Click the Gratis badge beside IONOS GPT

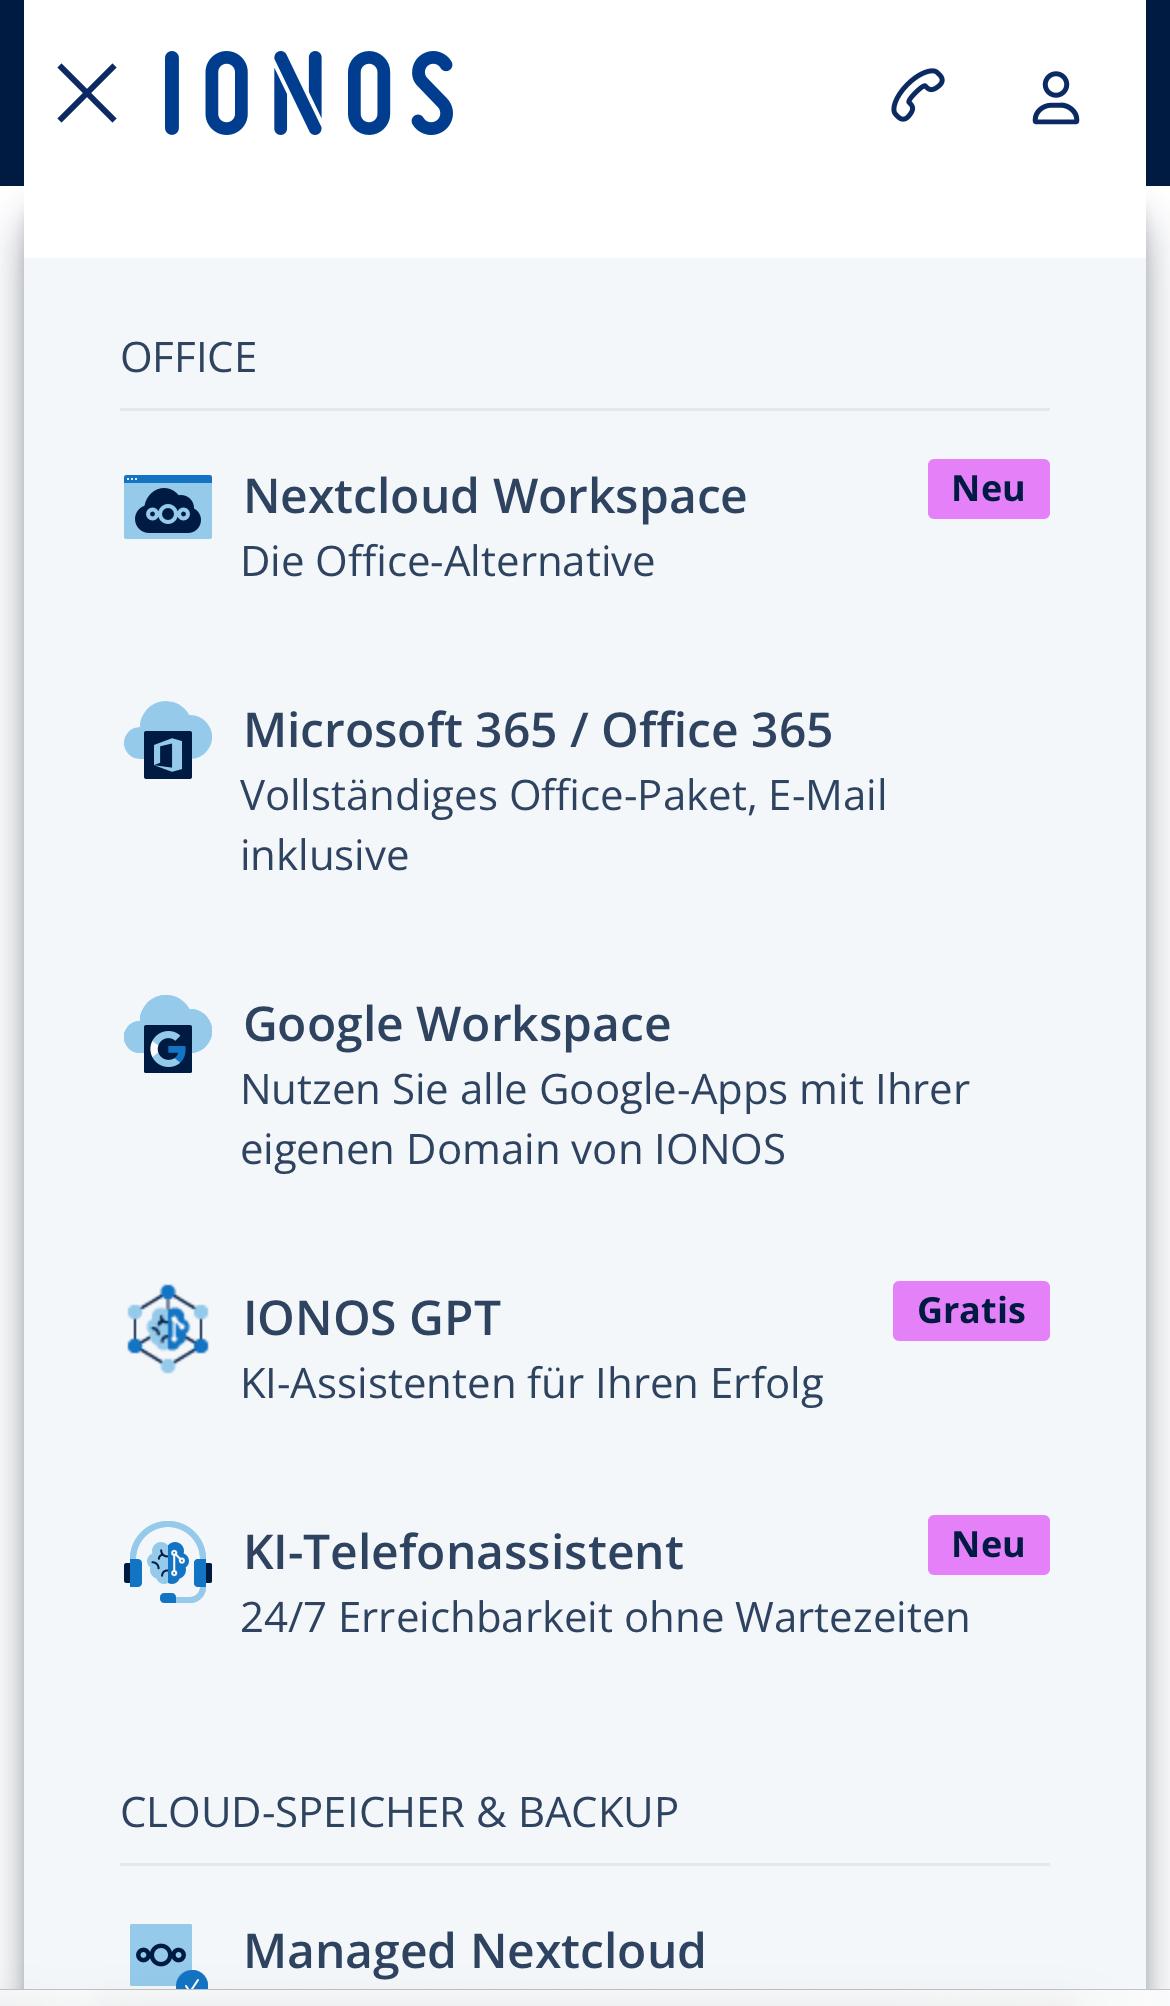coord(971,1311)
